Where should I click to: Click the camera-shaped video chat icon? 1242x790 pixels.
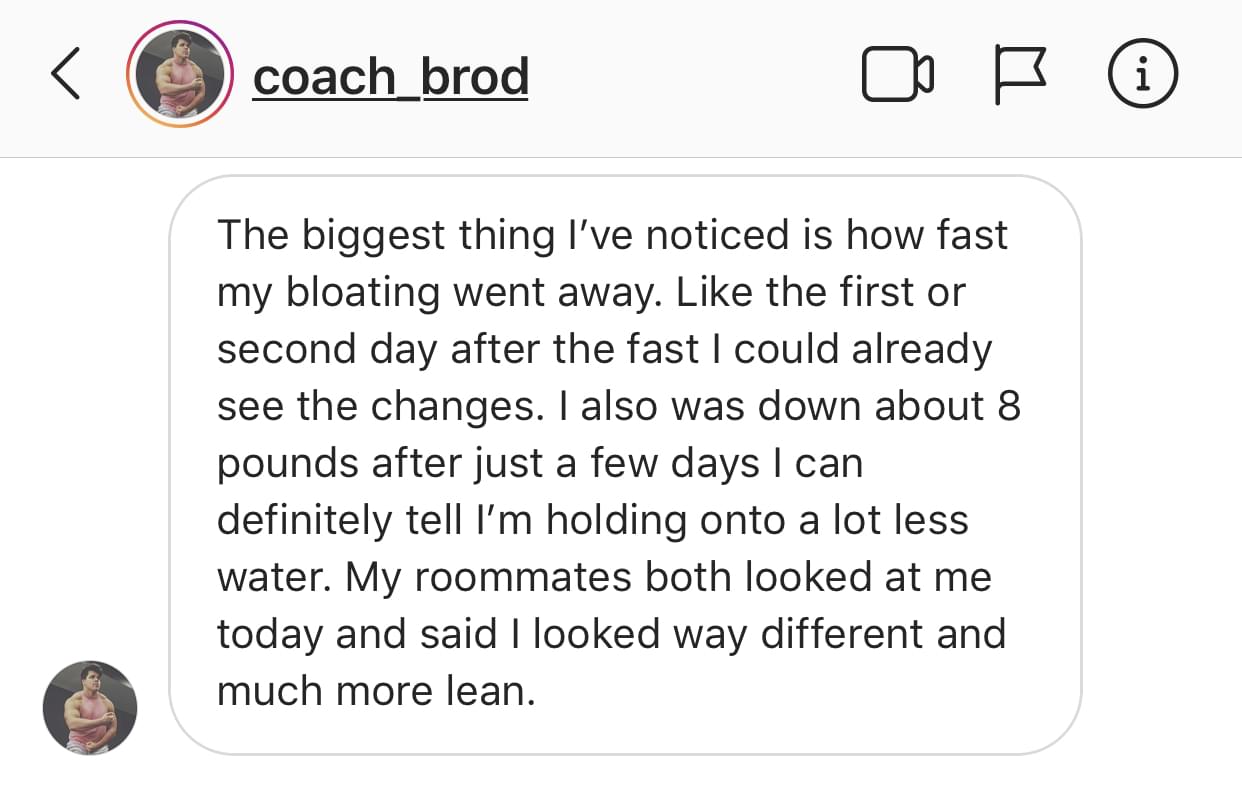tap(898, 76)
